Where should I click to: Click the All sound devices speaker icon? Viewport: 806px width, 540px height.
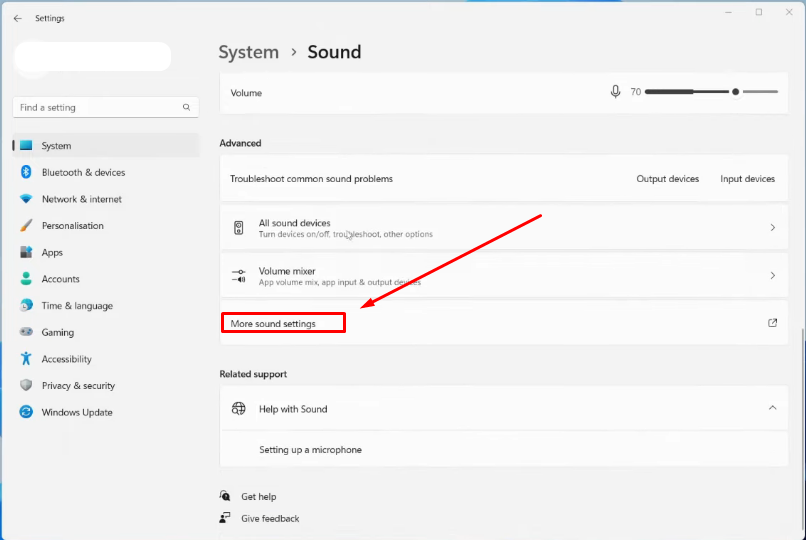point(239,228)
